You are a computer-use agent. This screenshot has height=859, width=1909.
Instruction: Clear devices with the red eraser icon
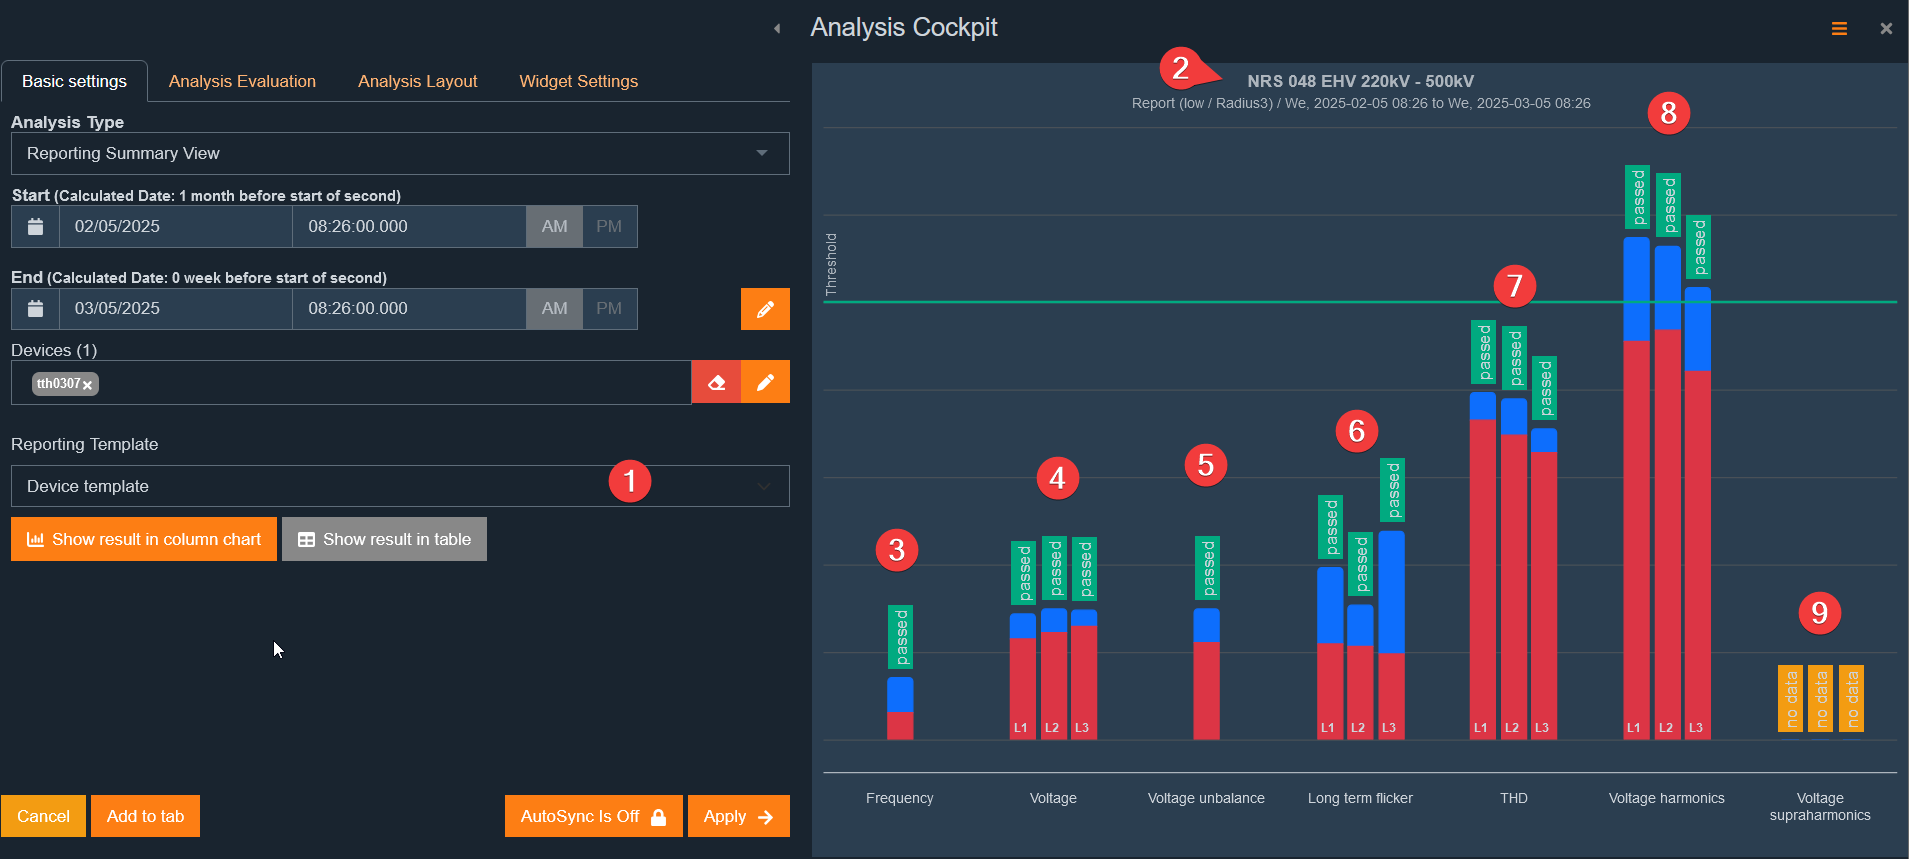[x=716, y=382]
